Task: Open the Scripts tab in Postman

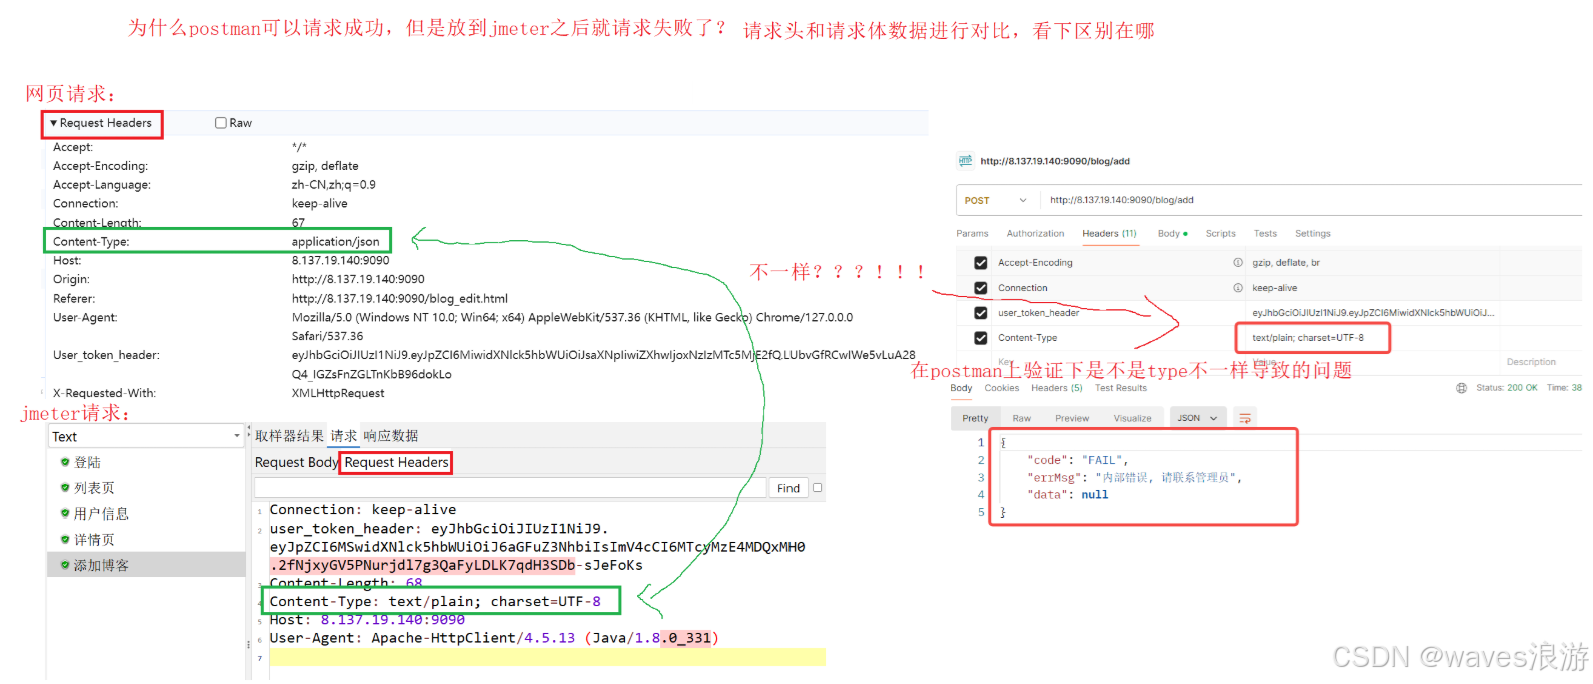Action: coord(1220,233)
